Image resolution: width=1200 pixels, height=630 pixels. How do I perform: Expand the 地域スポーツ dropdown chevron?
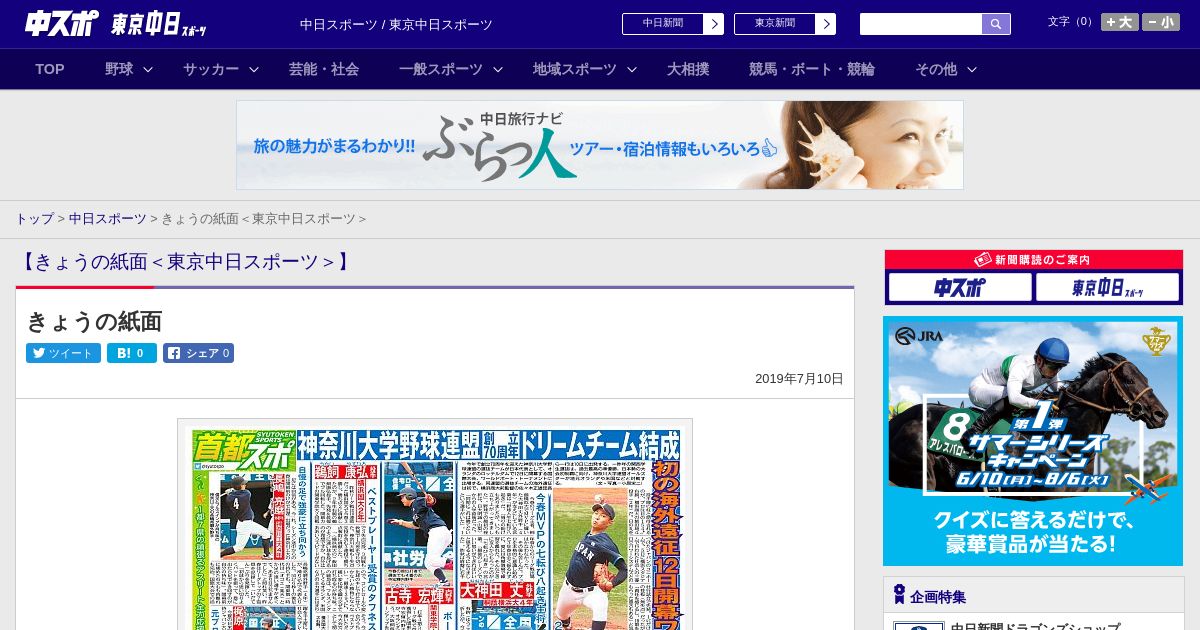(x=632, y=70)
